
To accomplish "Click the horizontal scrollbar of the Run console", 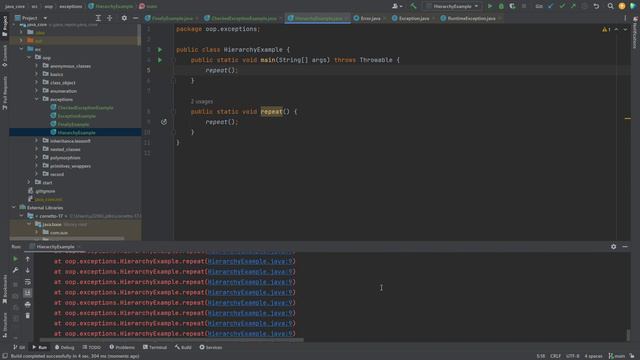I will [x=171, y=340].
